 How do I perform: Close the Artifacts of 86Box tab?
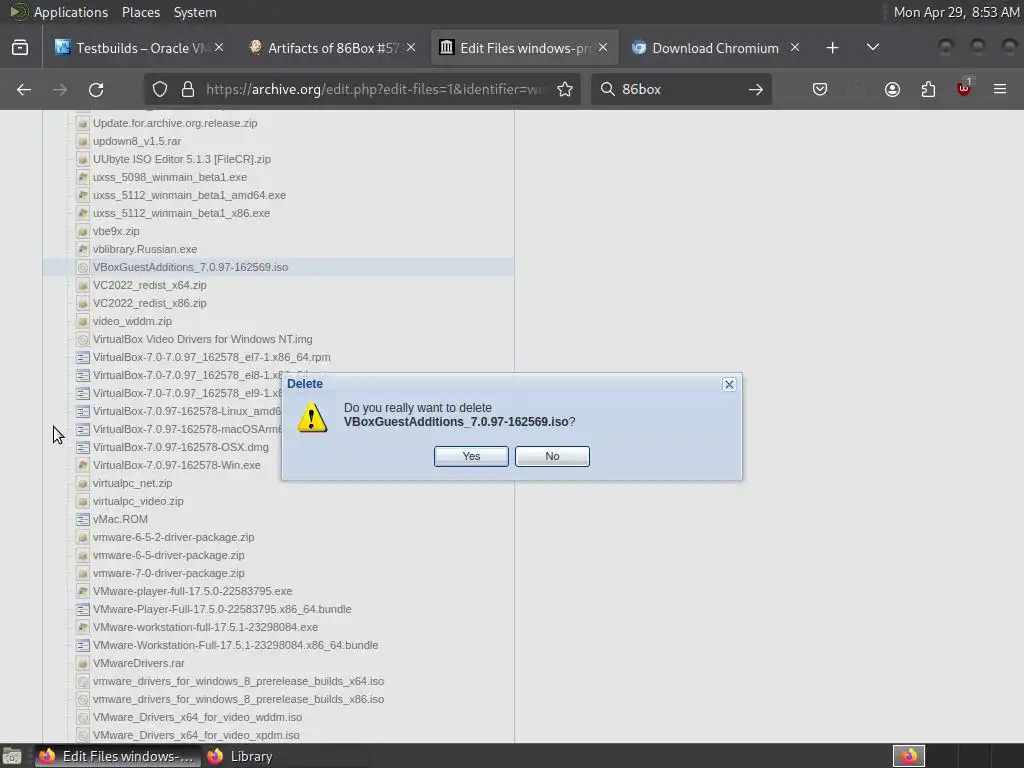pos(411,48)
